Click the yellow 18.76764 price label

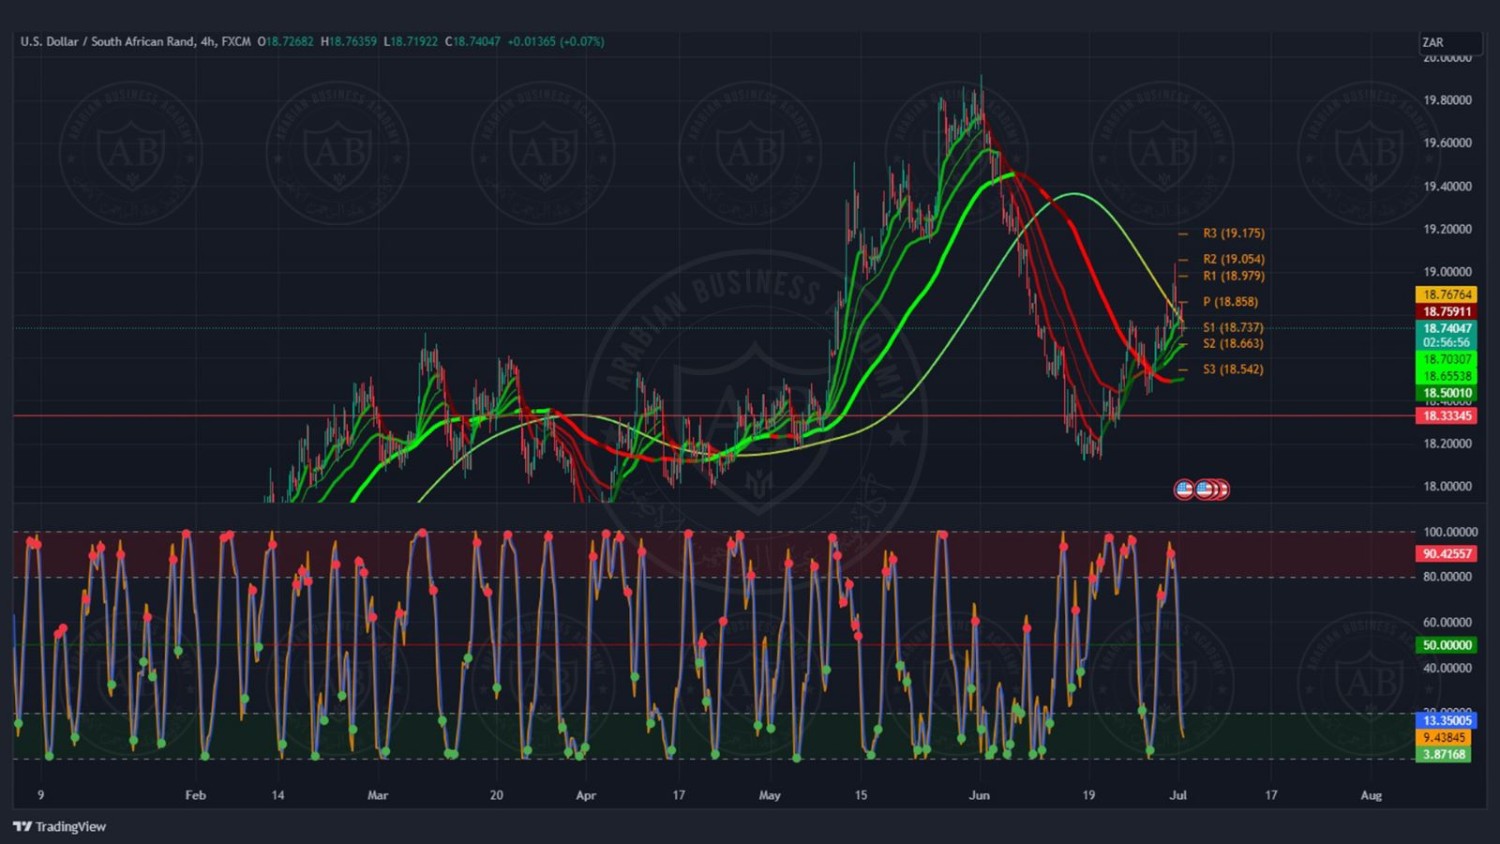(1446, 295)
